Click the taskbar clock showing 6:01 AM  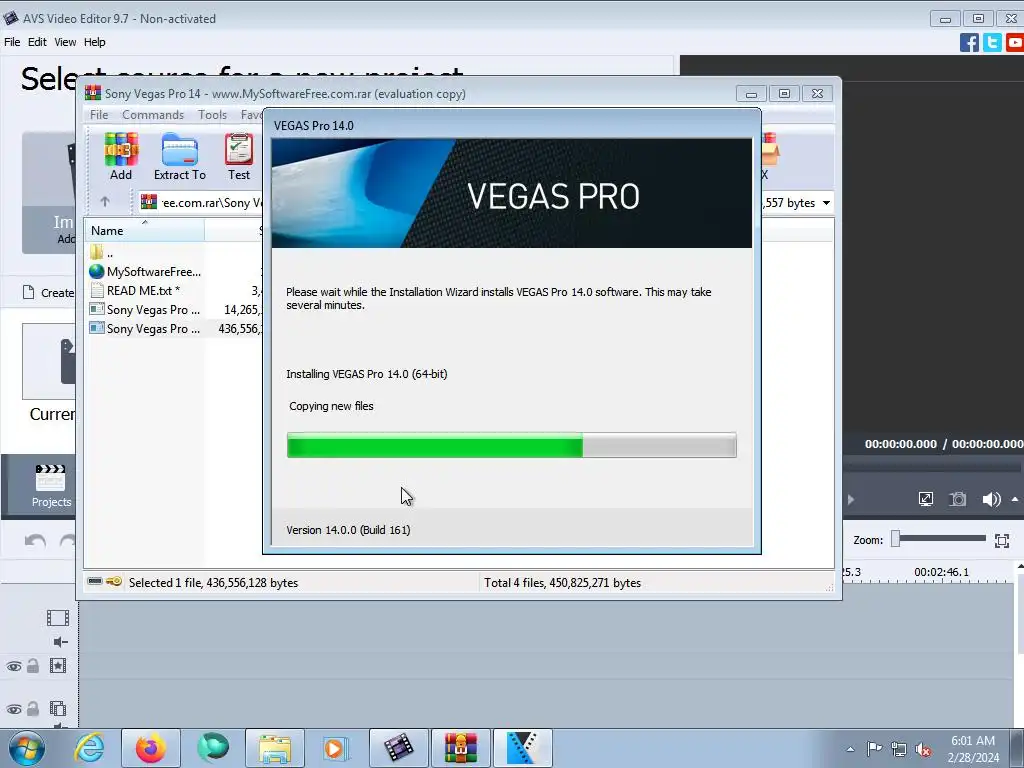click(972, 749)
